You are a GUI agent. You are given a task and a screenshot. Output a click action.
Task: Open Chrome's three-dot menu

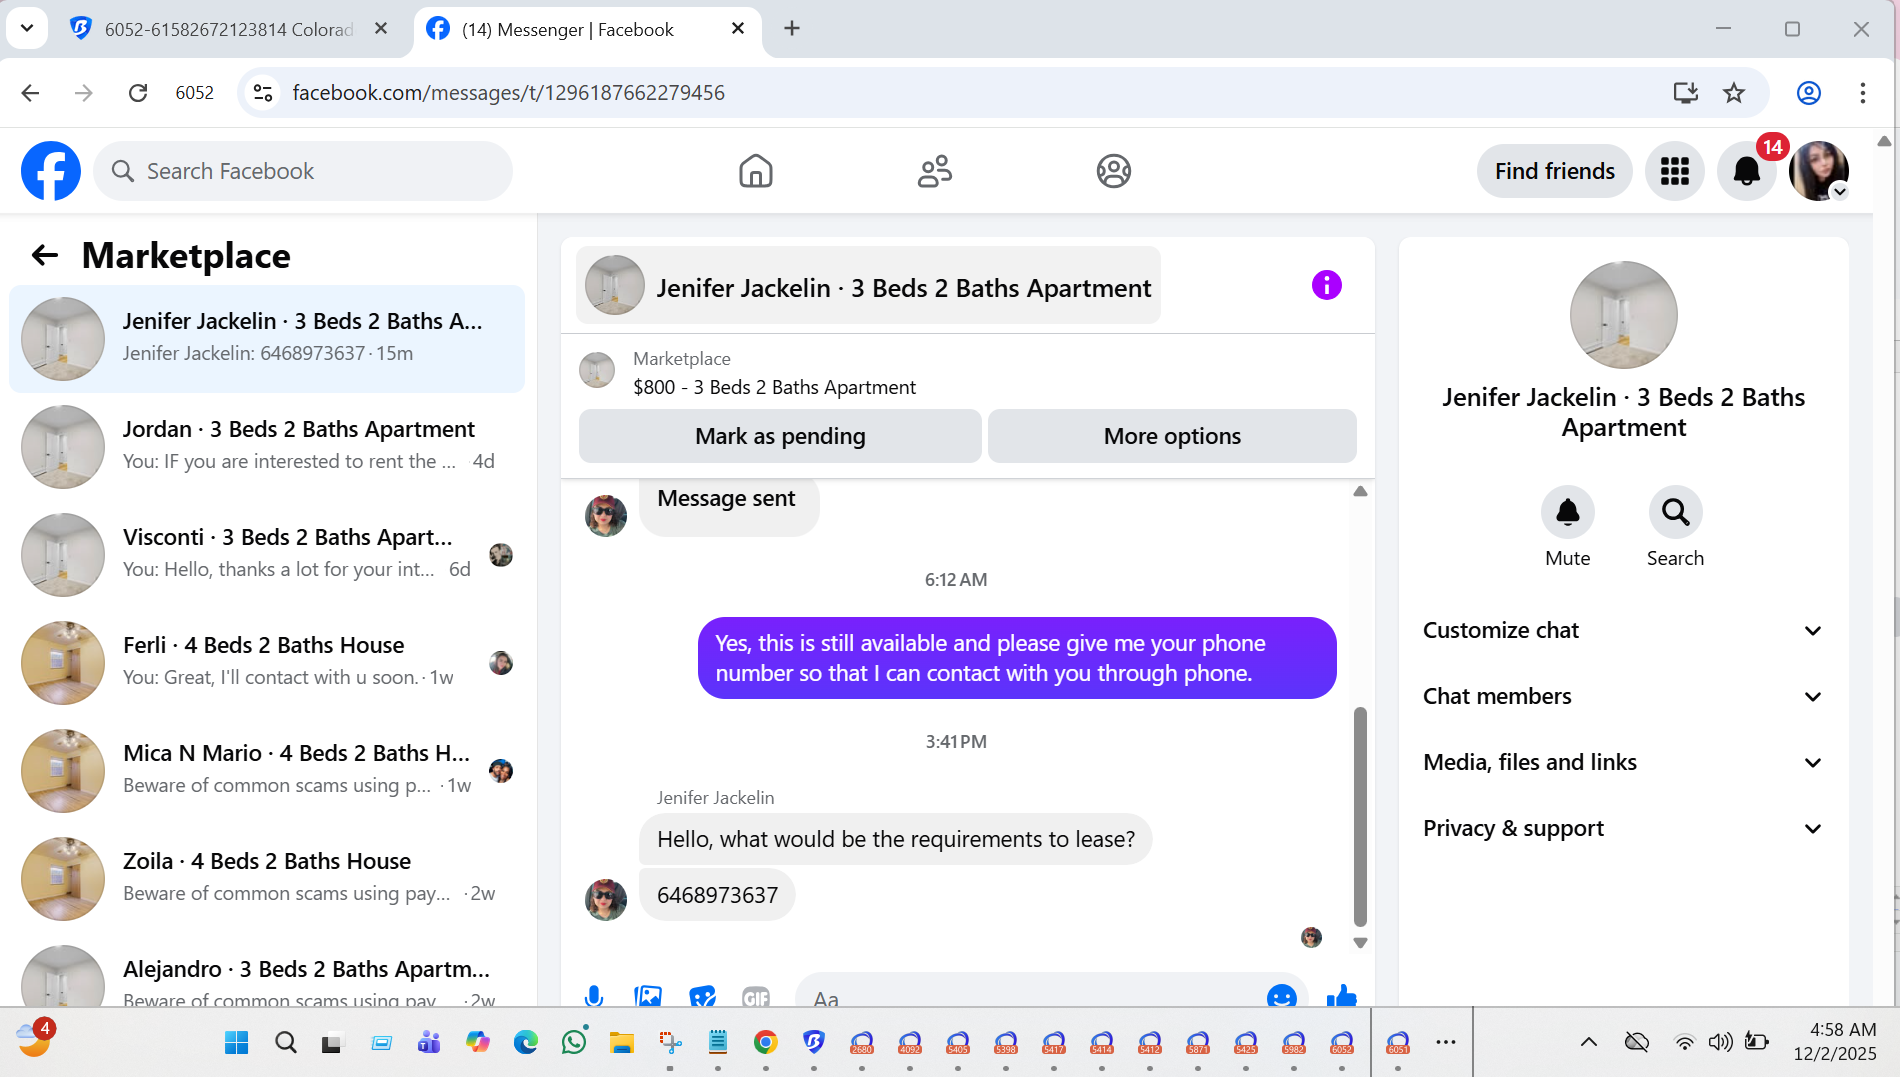point(1863,93)
